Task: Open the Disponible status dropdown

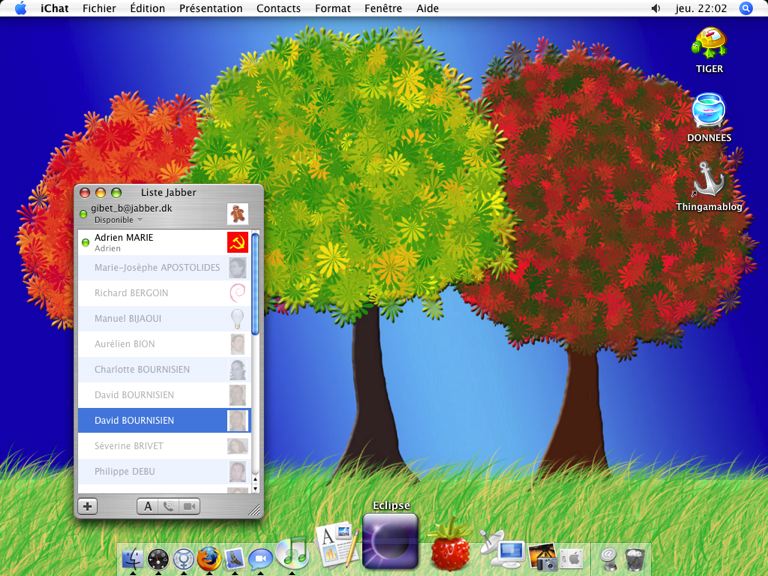Action: point(119,219)
